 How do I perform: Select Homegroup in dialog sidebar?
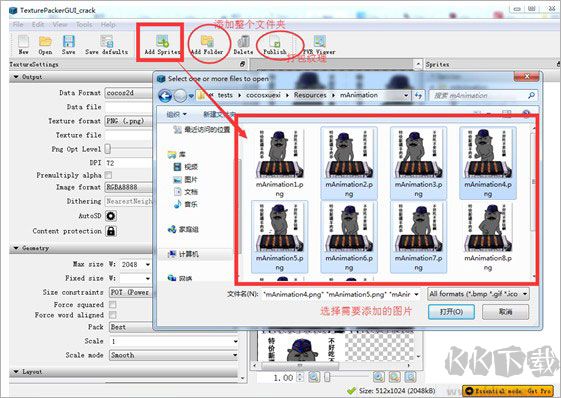(183, 229)
